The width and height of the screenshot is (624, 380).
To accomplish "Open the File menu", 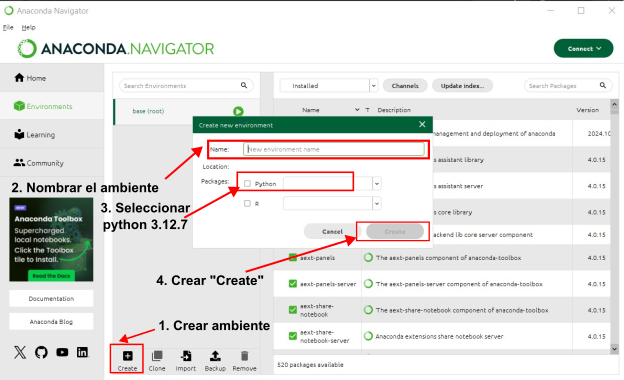I will [x=8, y=27].
